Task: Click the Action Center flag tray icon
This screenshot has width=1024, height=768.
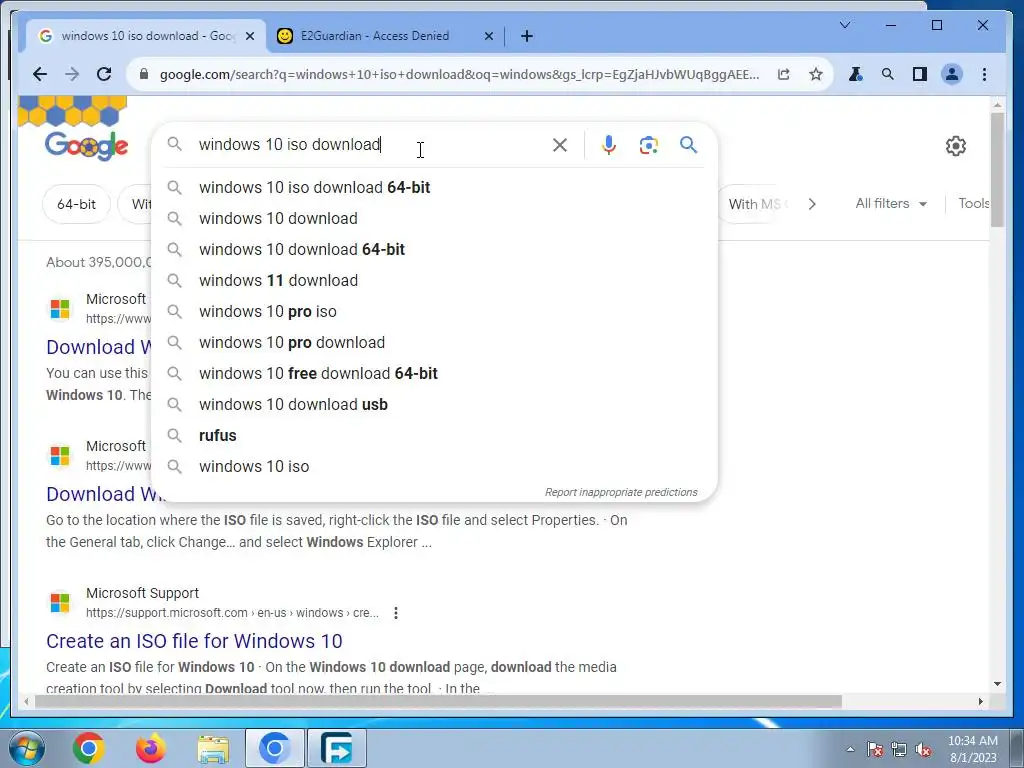Action: click(875, 749)
